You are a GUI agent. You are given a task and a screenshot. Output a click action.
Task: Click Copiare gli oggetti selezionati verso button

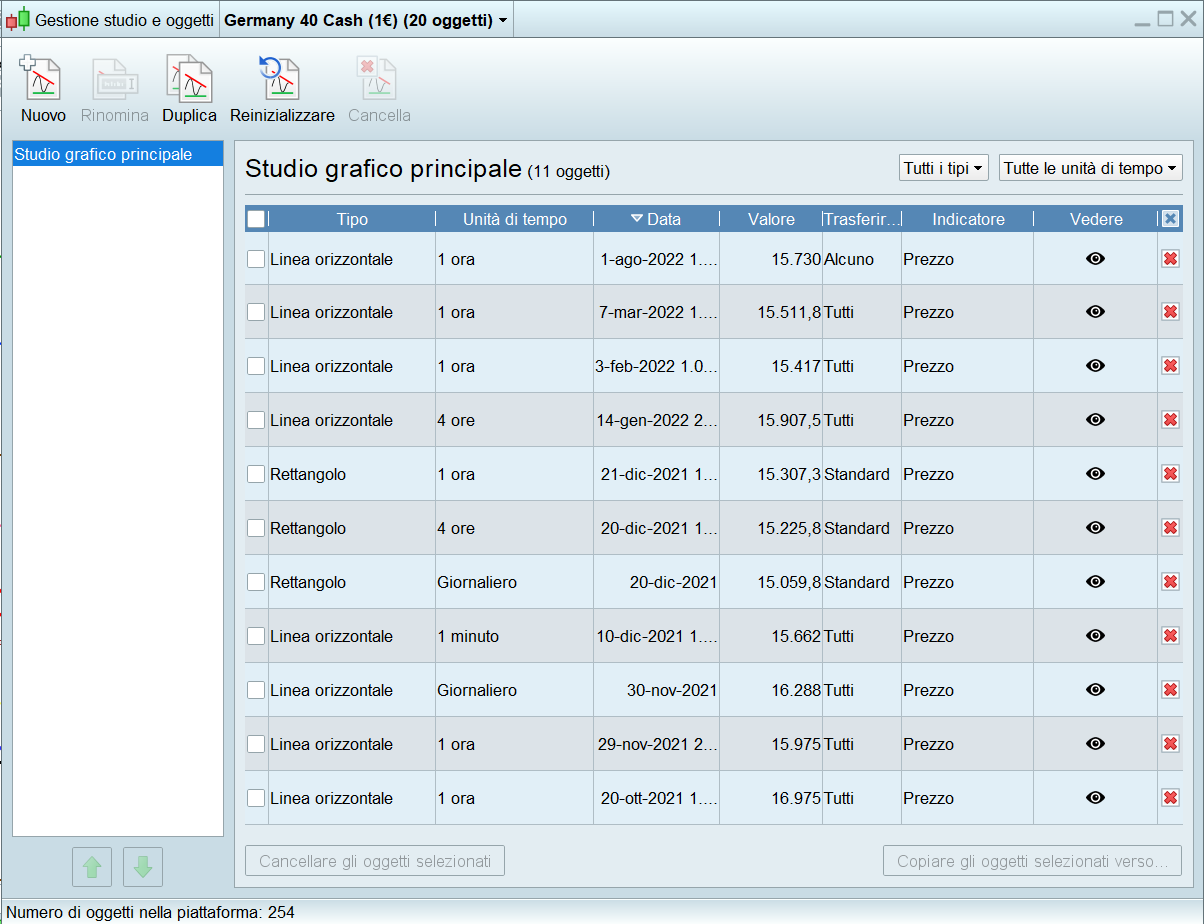[x=1032, y=861]
